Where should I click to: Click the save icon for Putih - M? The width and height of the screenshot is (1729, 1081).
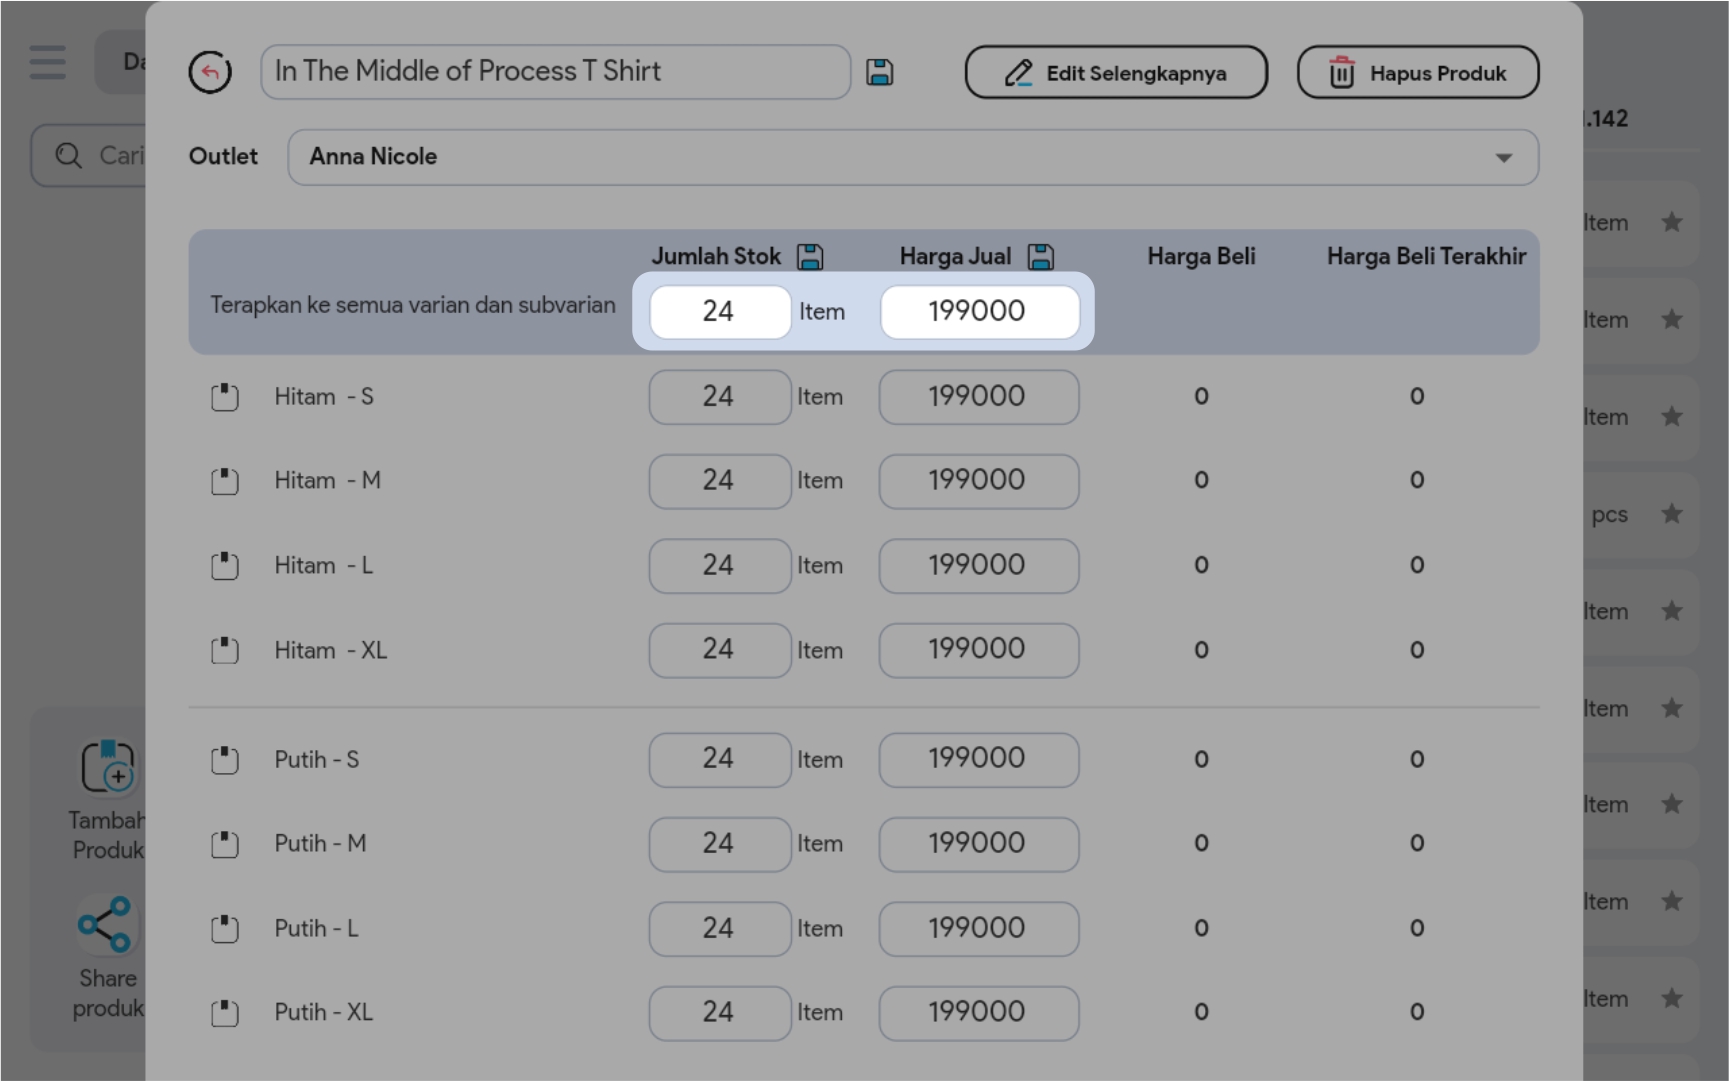(225, 844)
